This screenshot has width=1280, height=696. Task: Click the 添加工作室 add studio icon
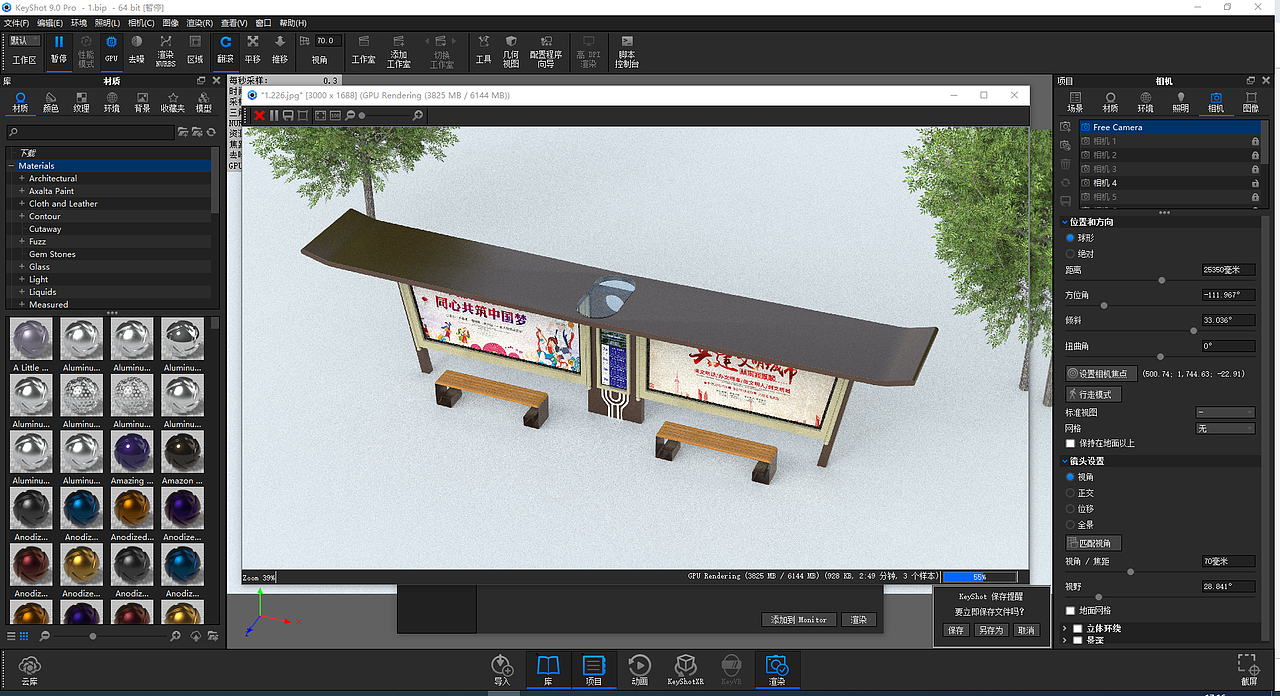click(399, 50)
